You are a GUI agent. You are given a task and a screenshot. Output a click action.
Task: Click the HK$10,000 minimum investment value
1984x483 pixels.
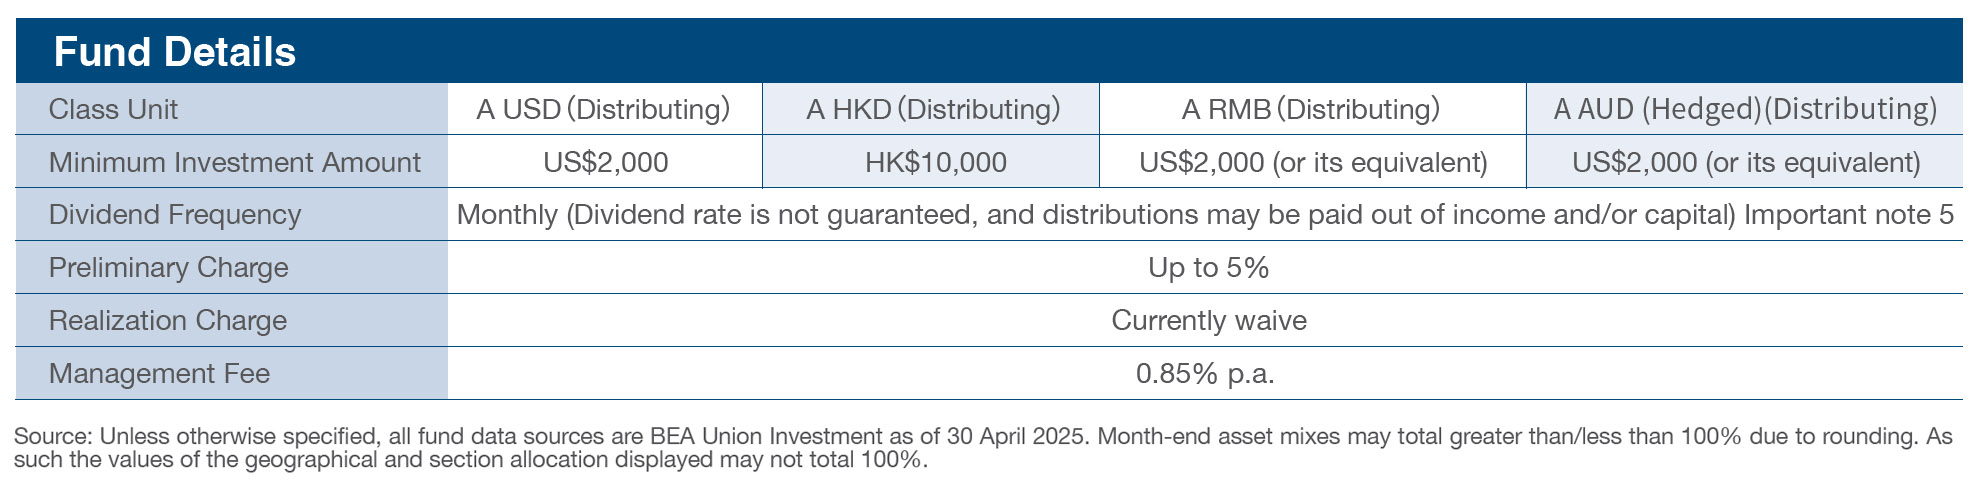pyautogui.click(x=935, y=162)
